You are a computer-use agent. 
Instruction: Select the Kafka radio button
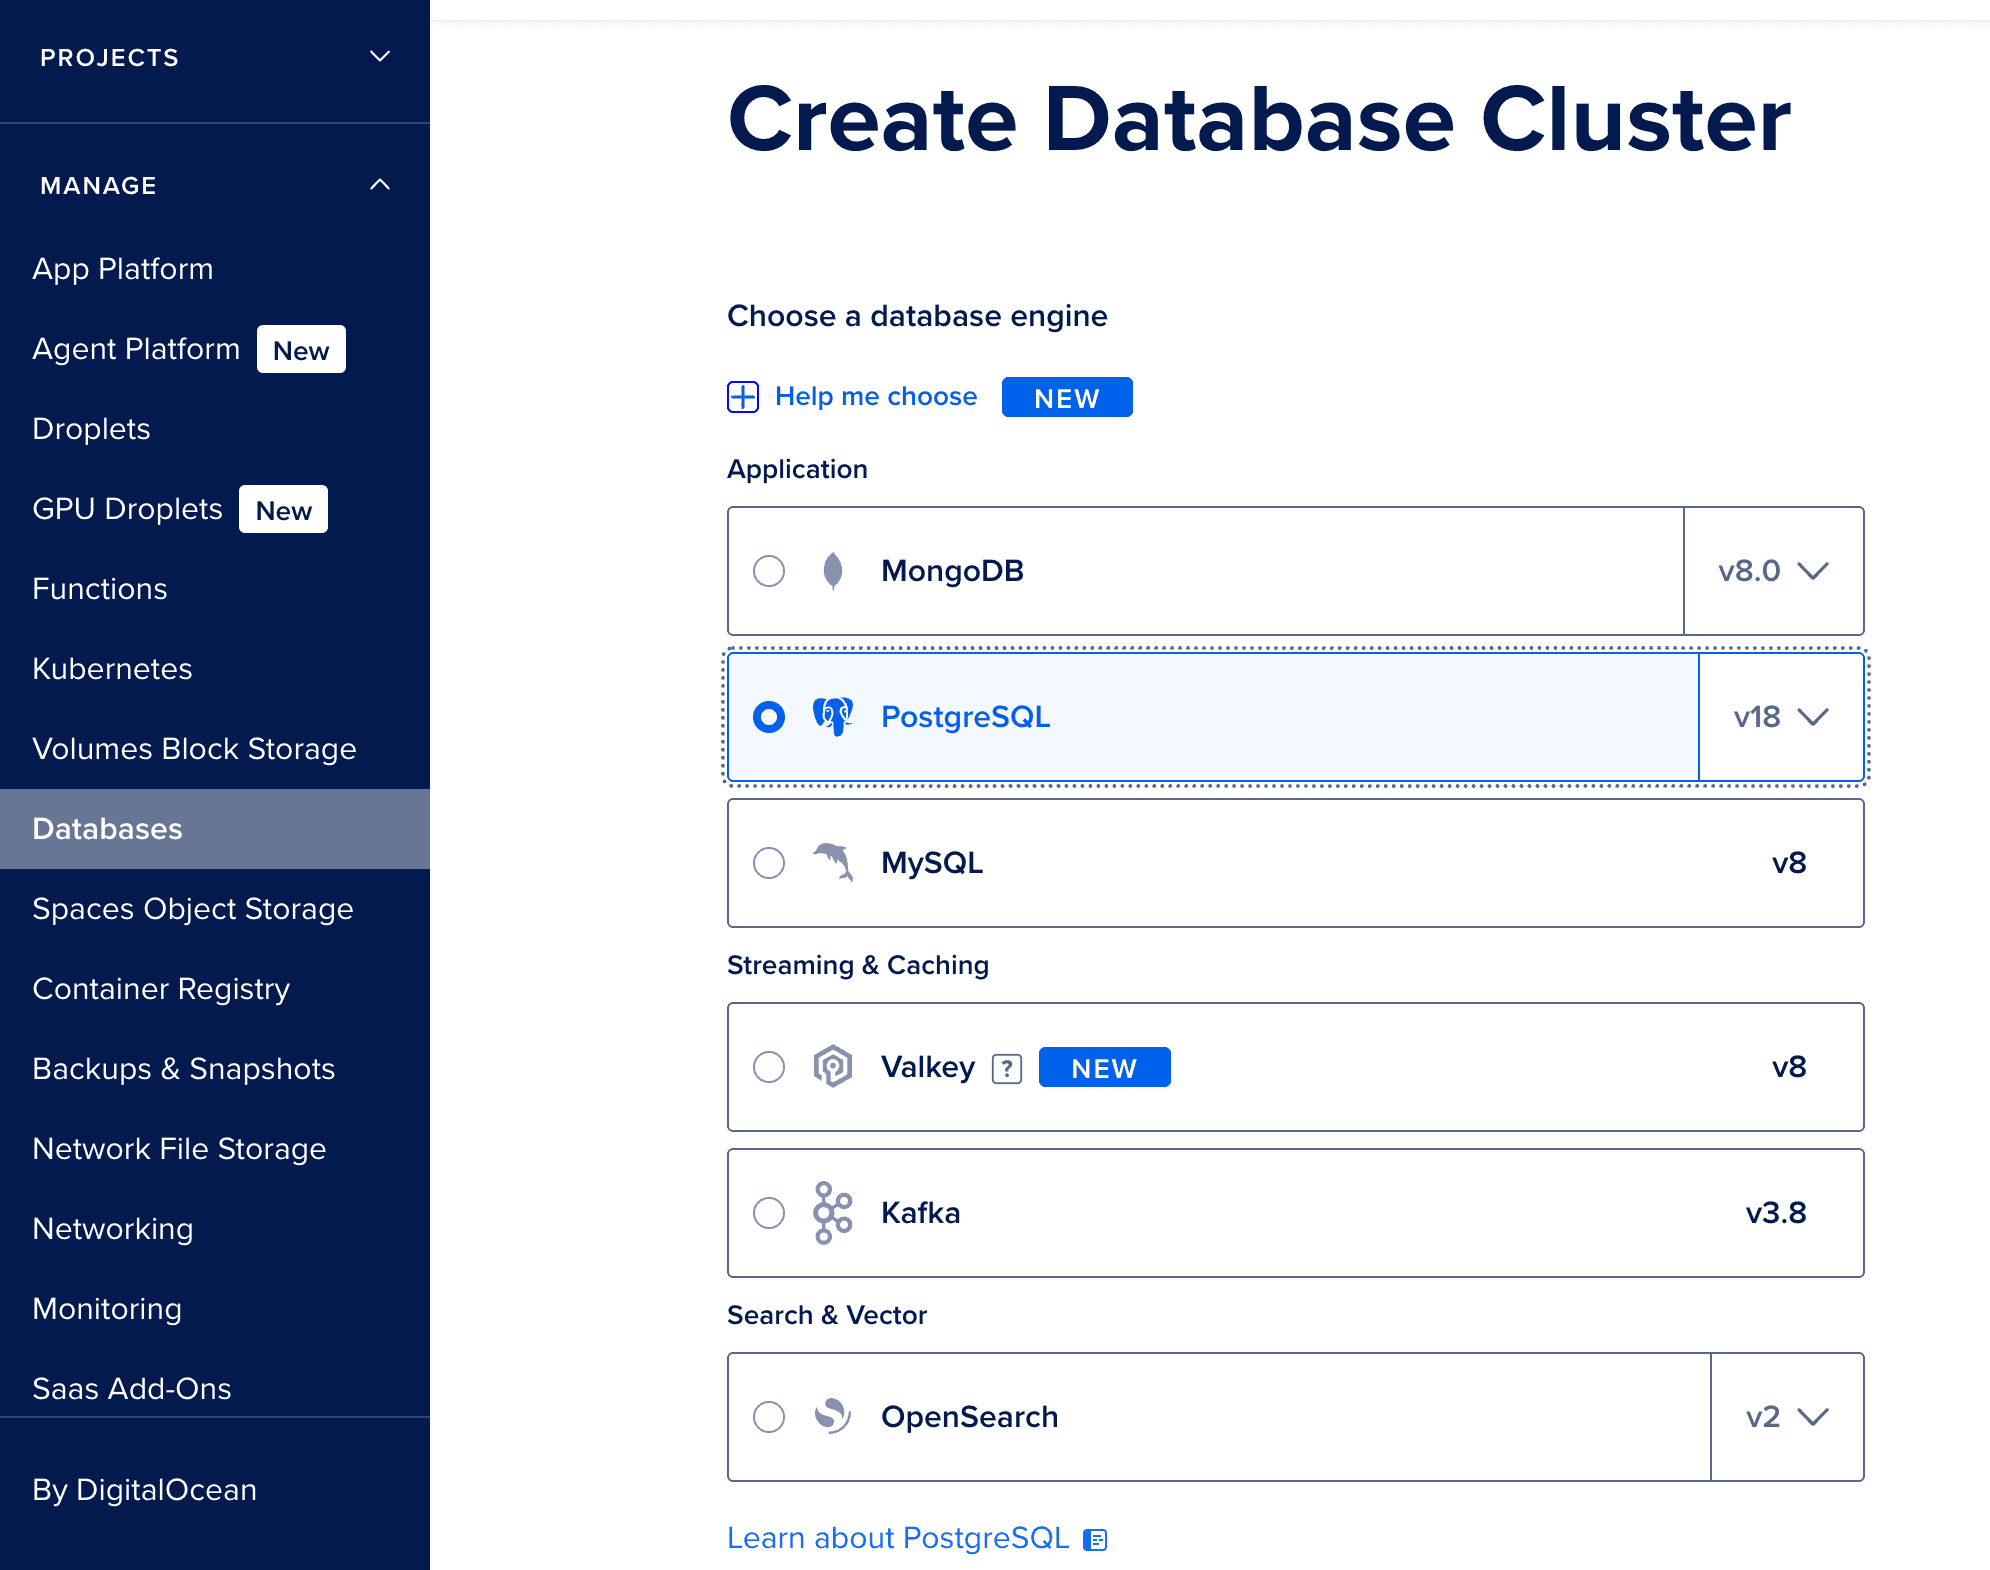tap(769, 1213)
